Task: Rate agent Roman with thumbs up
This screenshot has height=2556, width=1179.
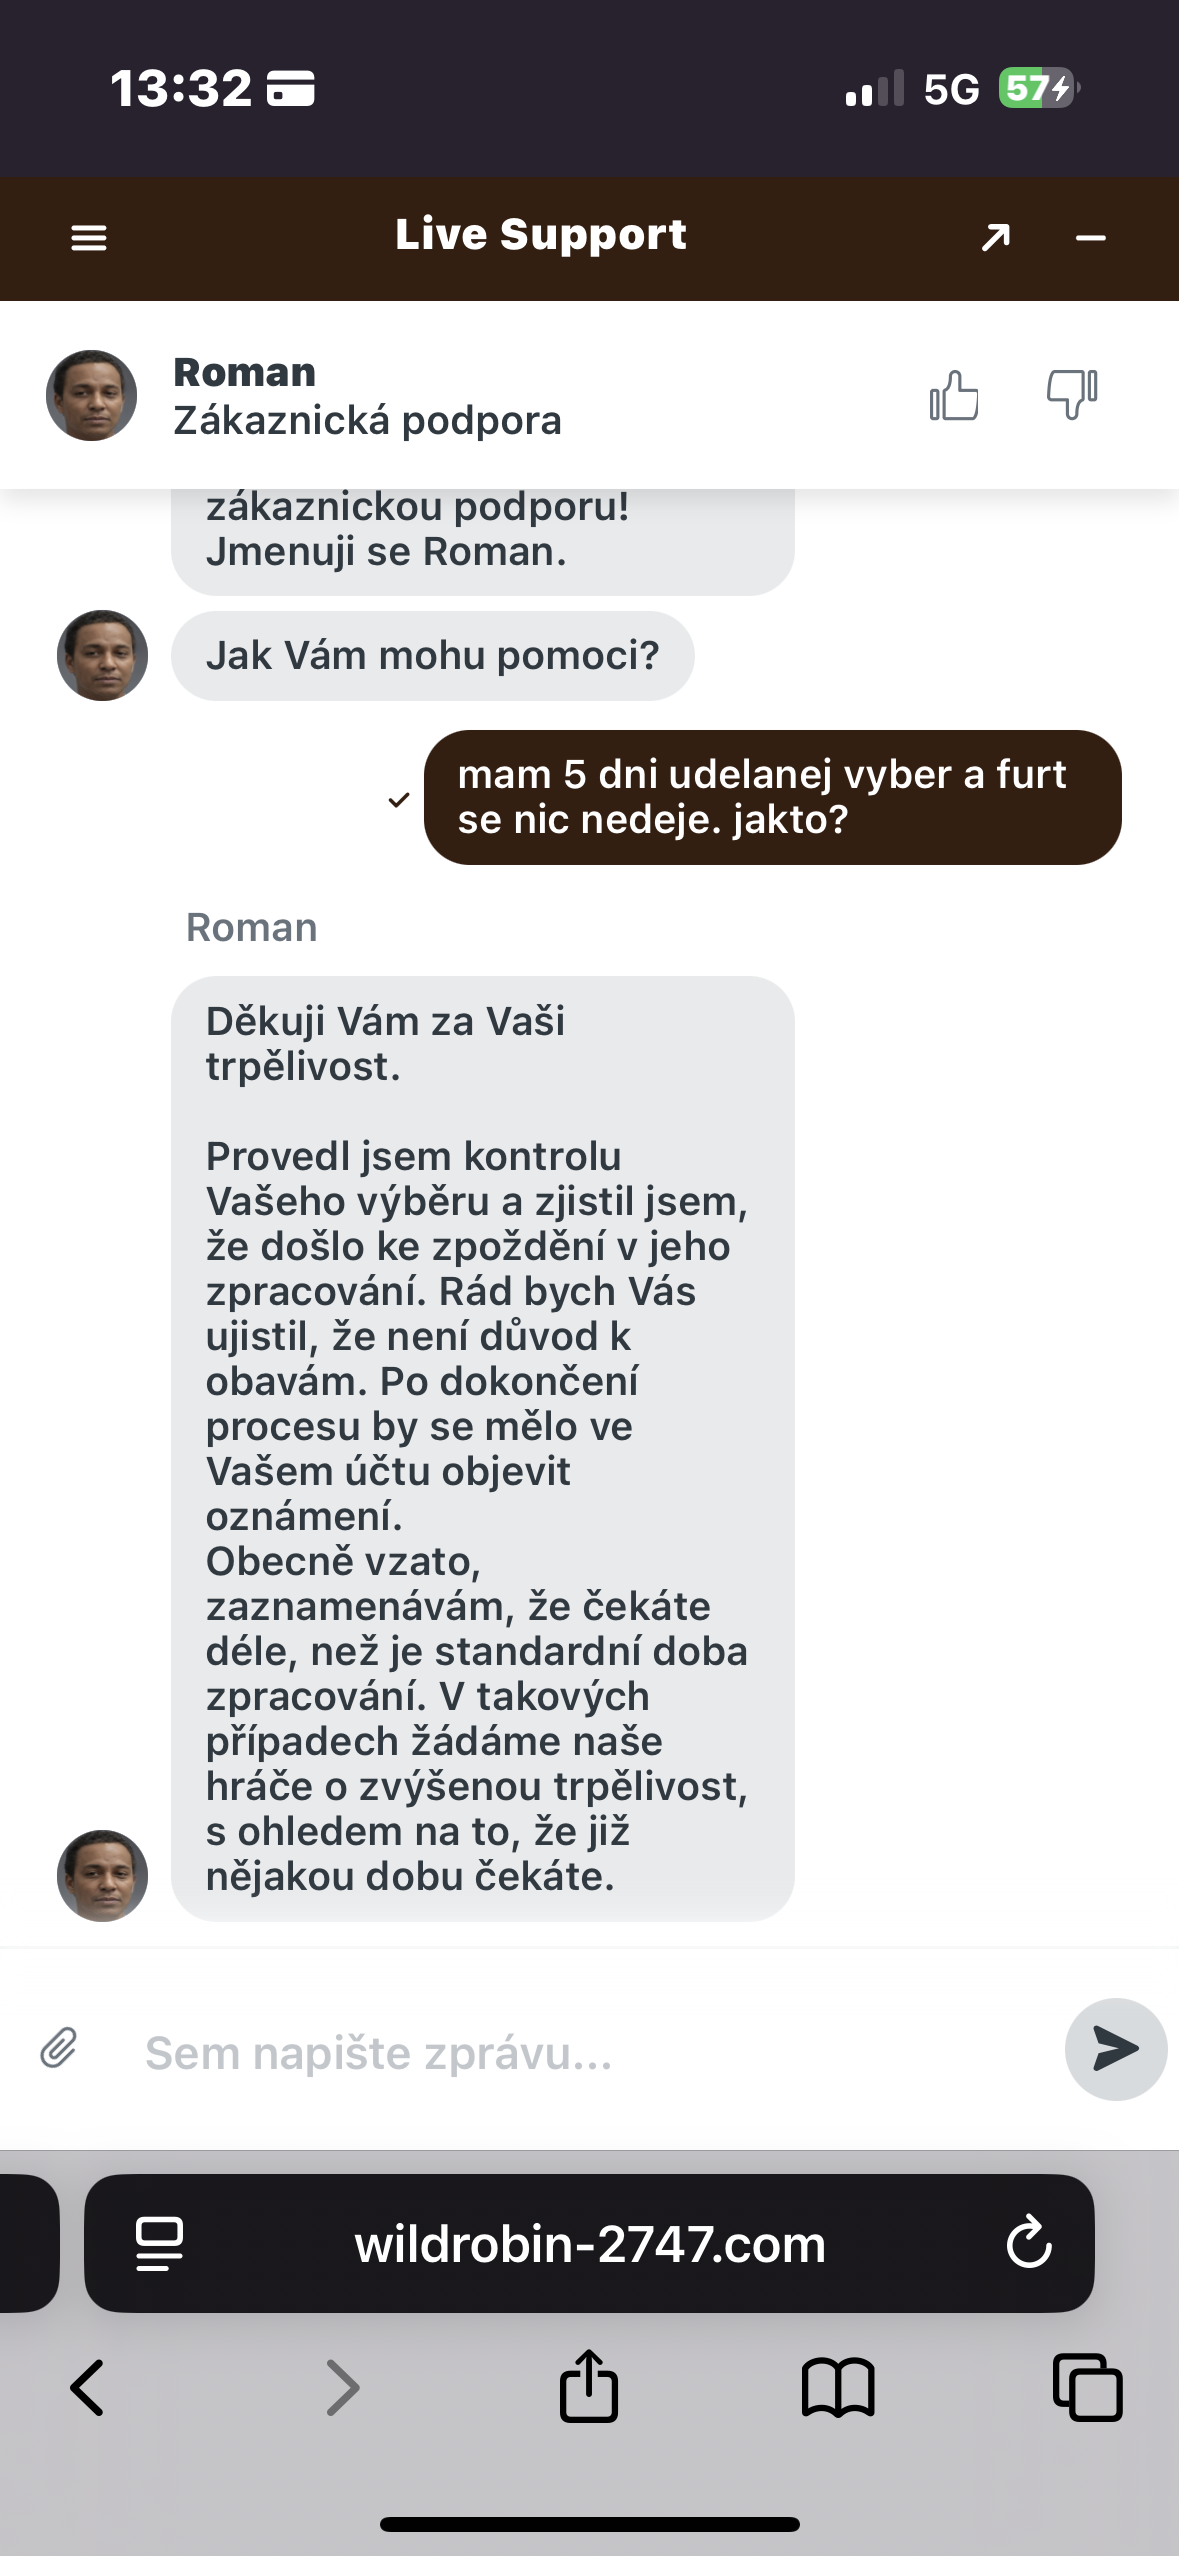Action: [x=954, y=396]
